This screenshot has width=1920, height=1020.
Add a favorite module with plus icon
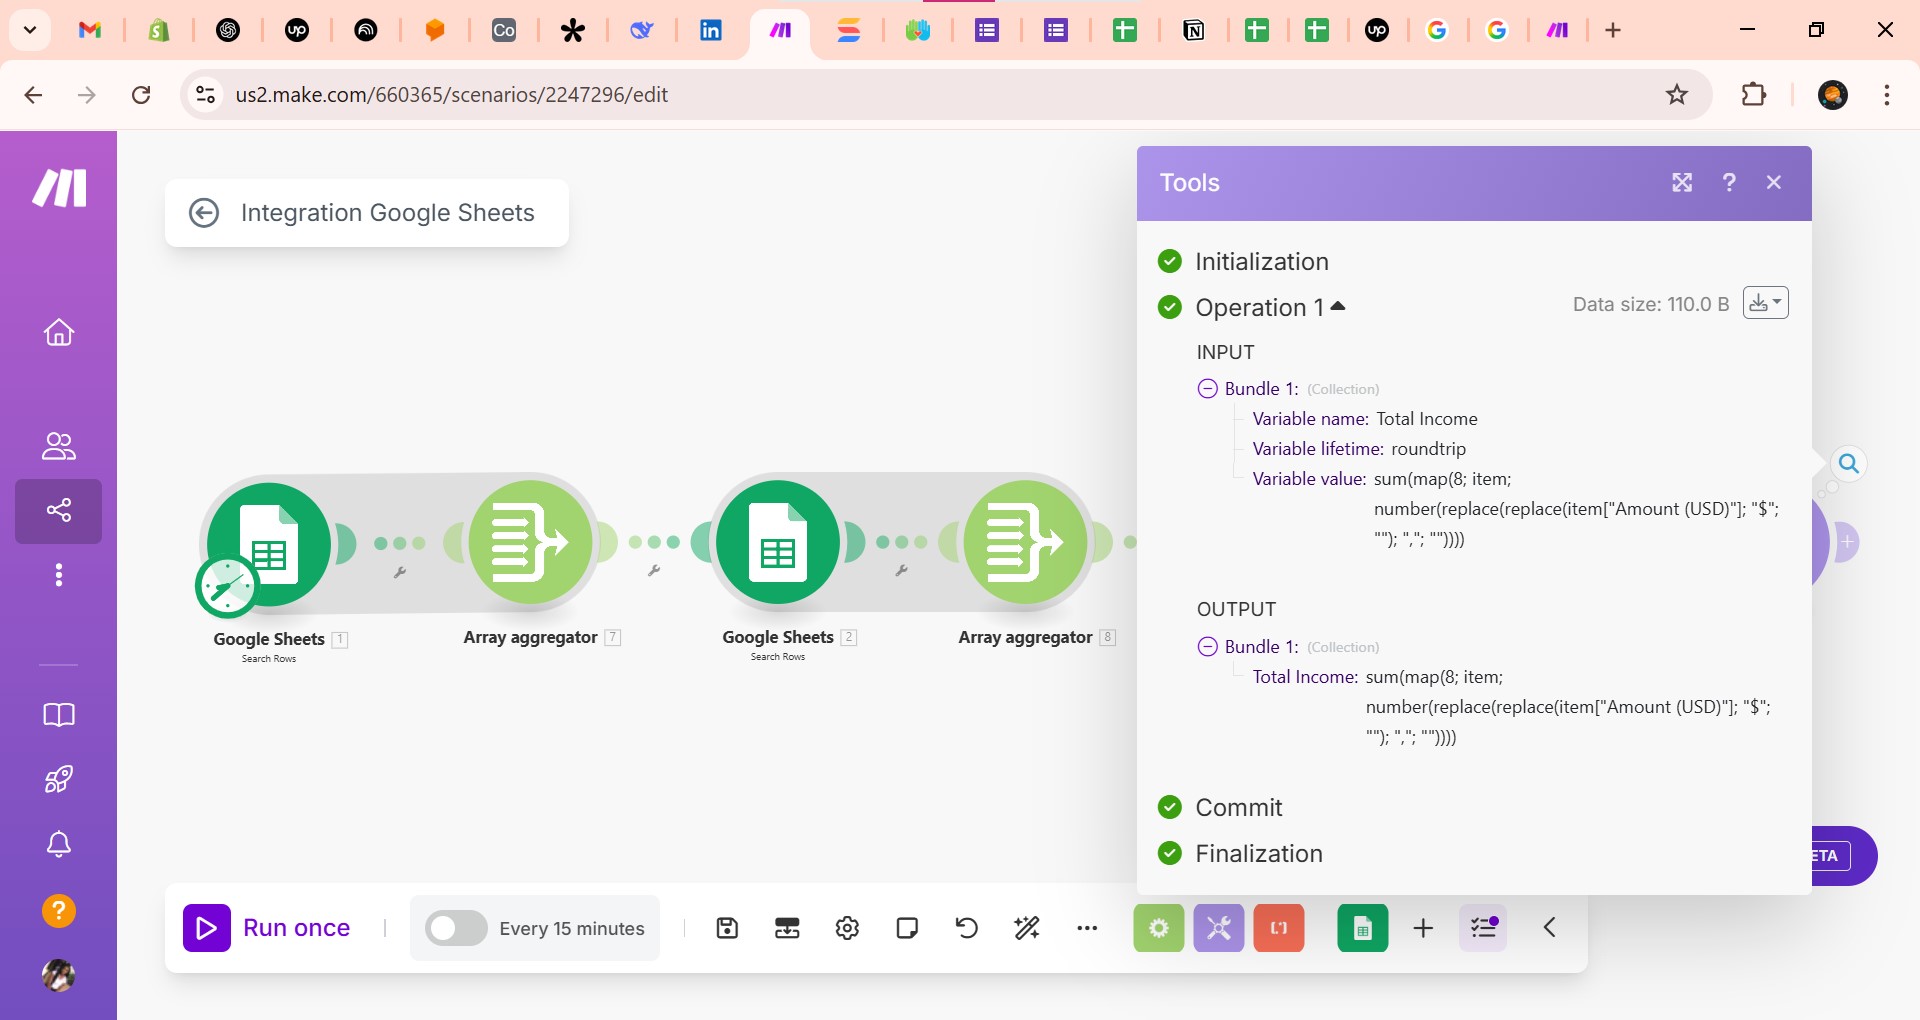(x=1423, y=928)
